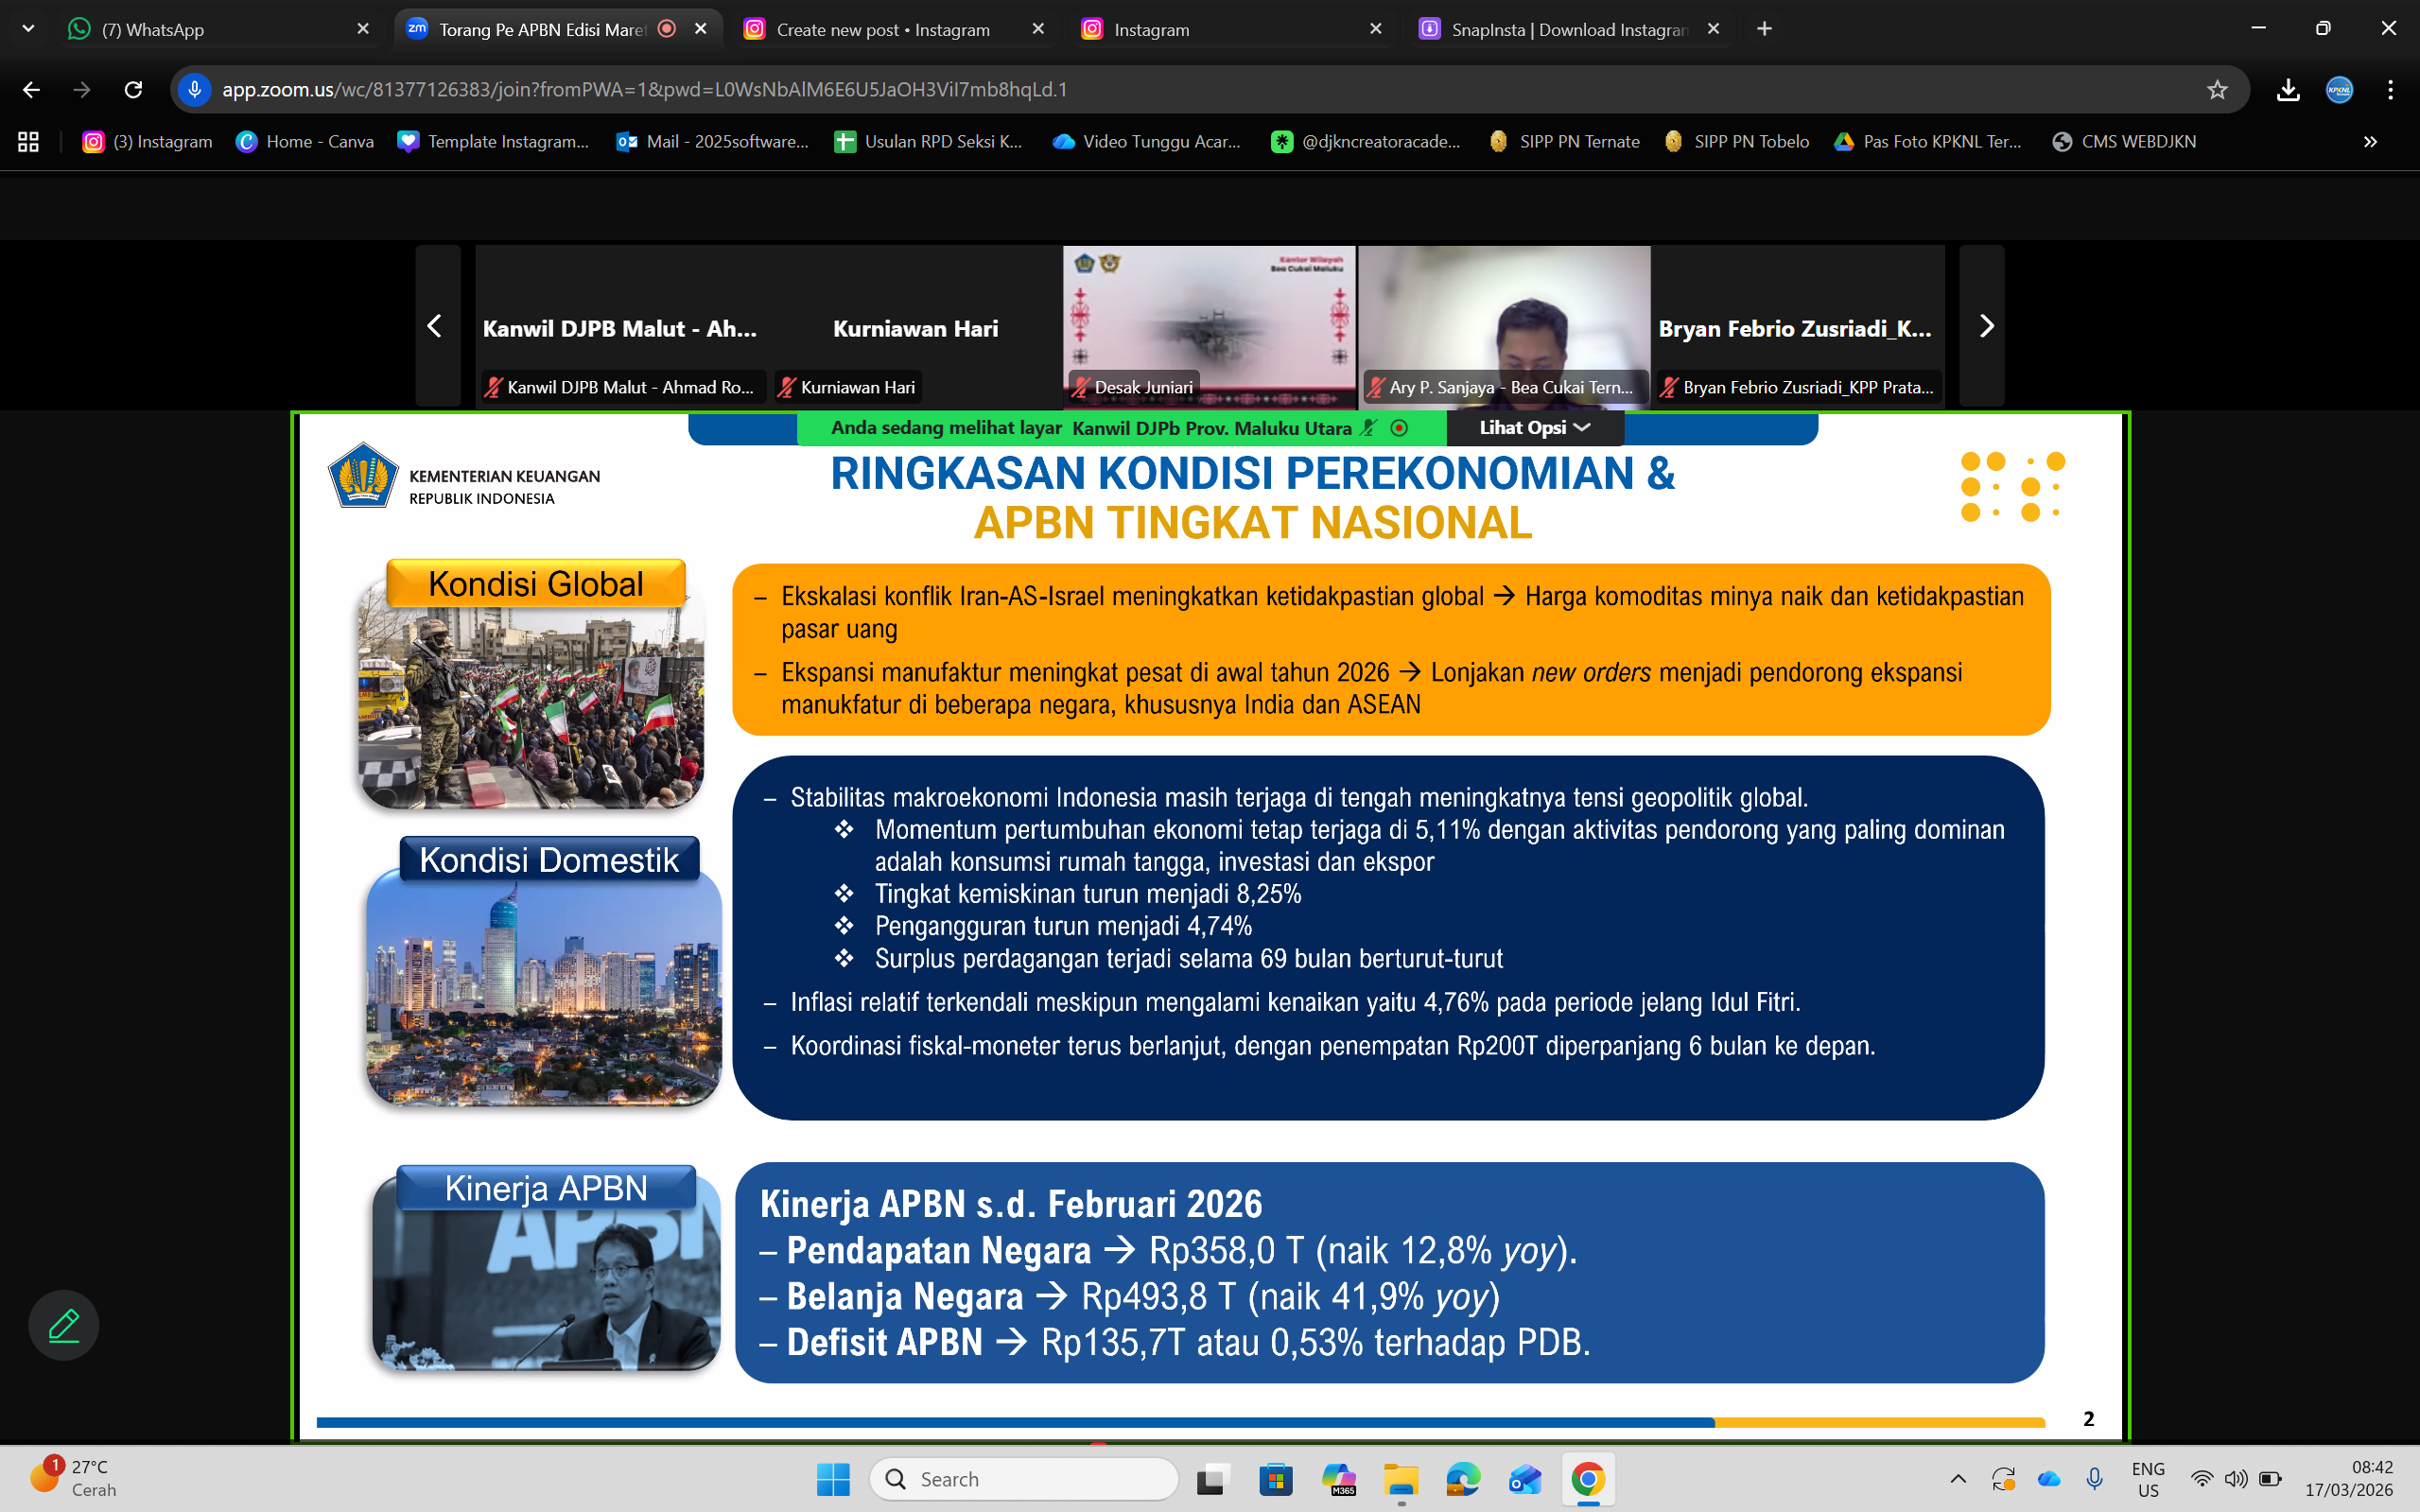Click the microphone icon in address bar

tap(195, 90)
